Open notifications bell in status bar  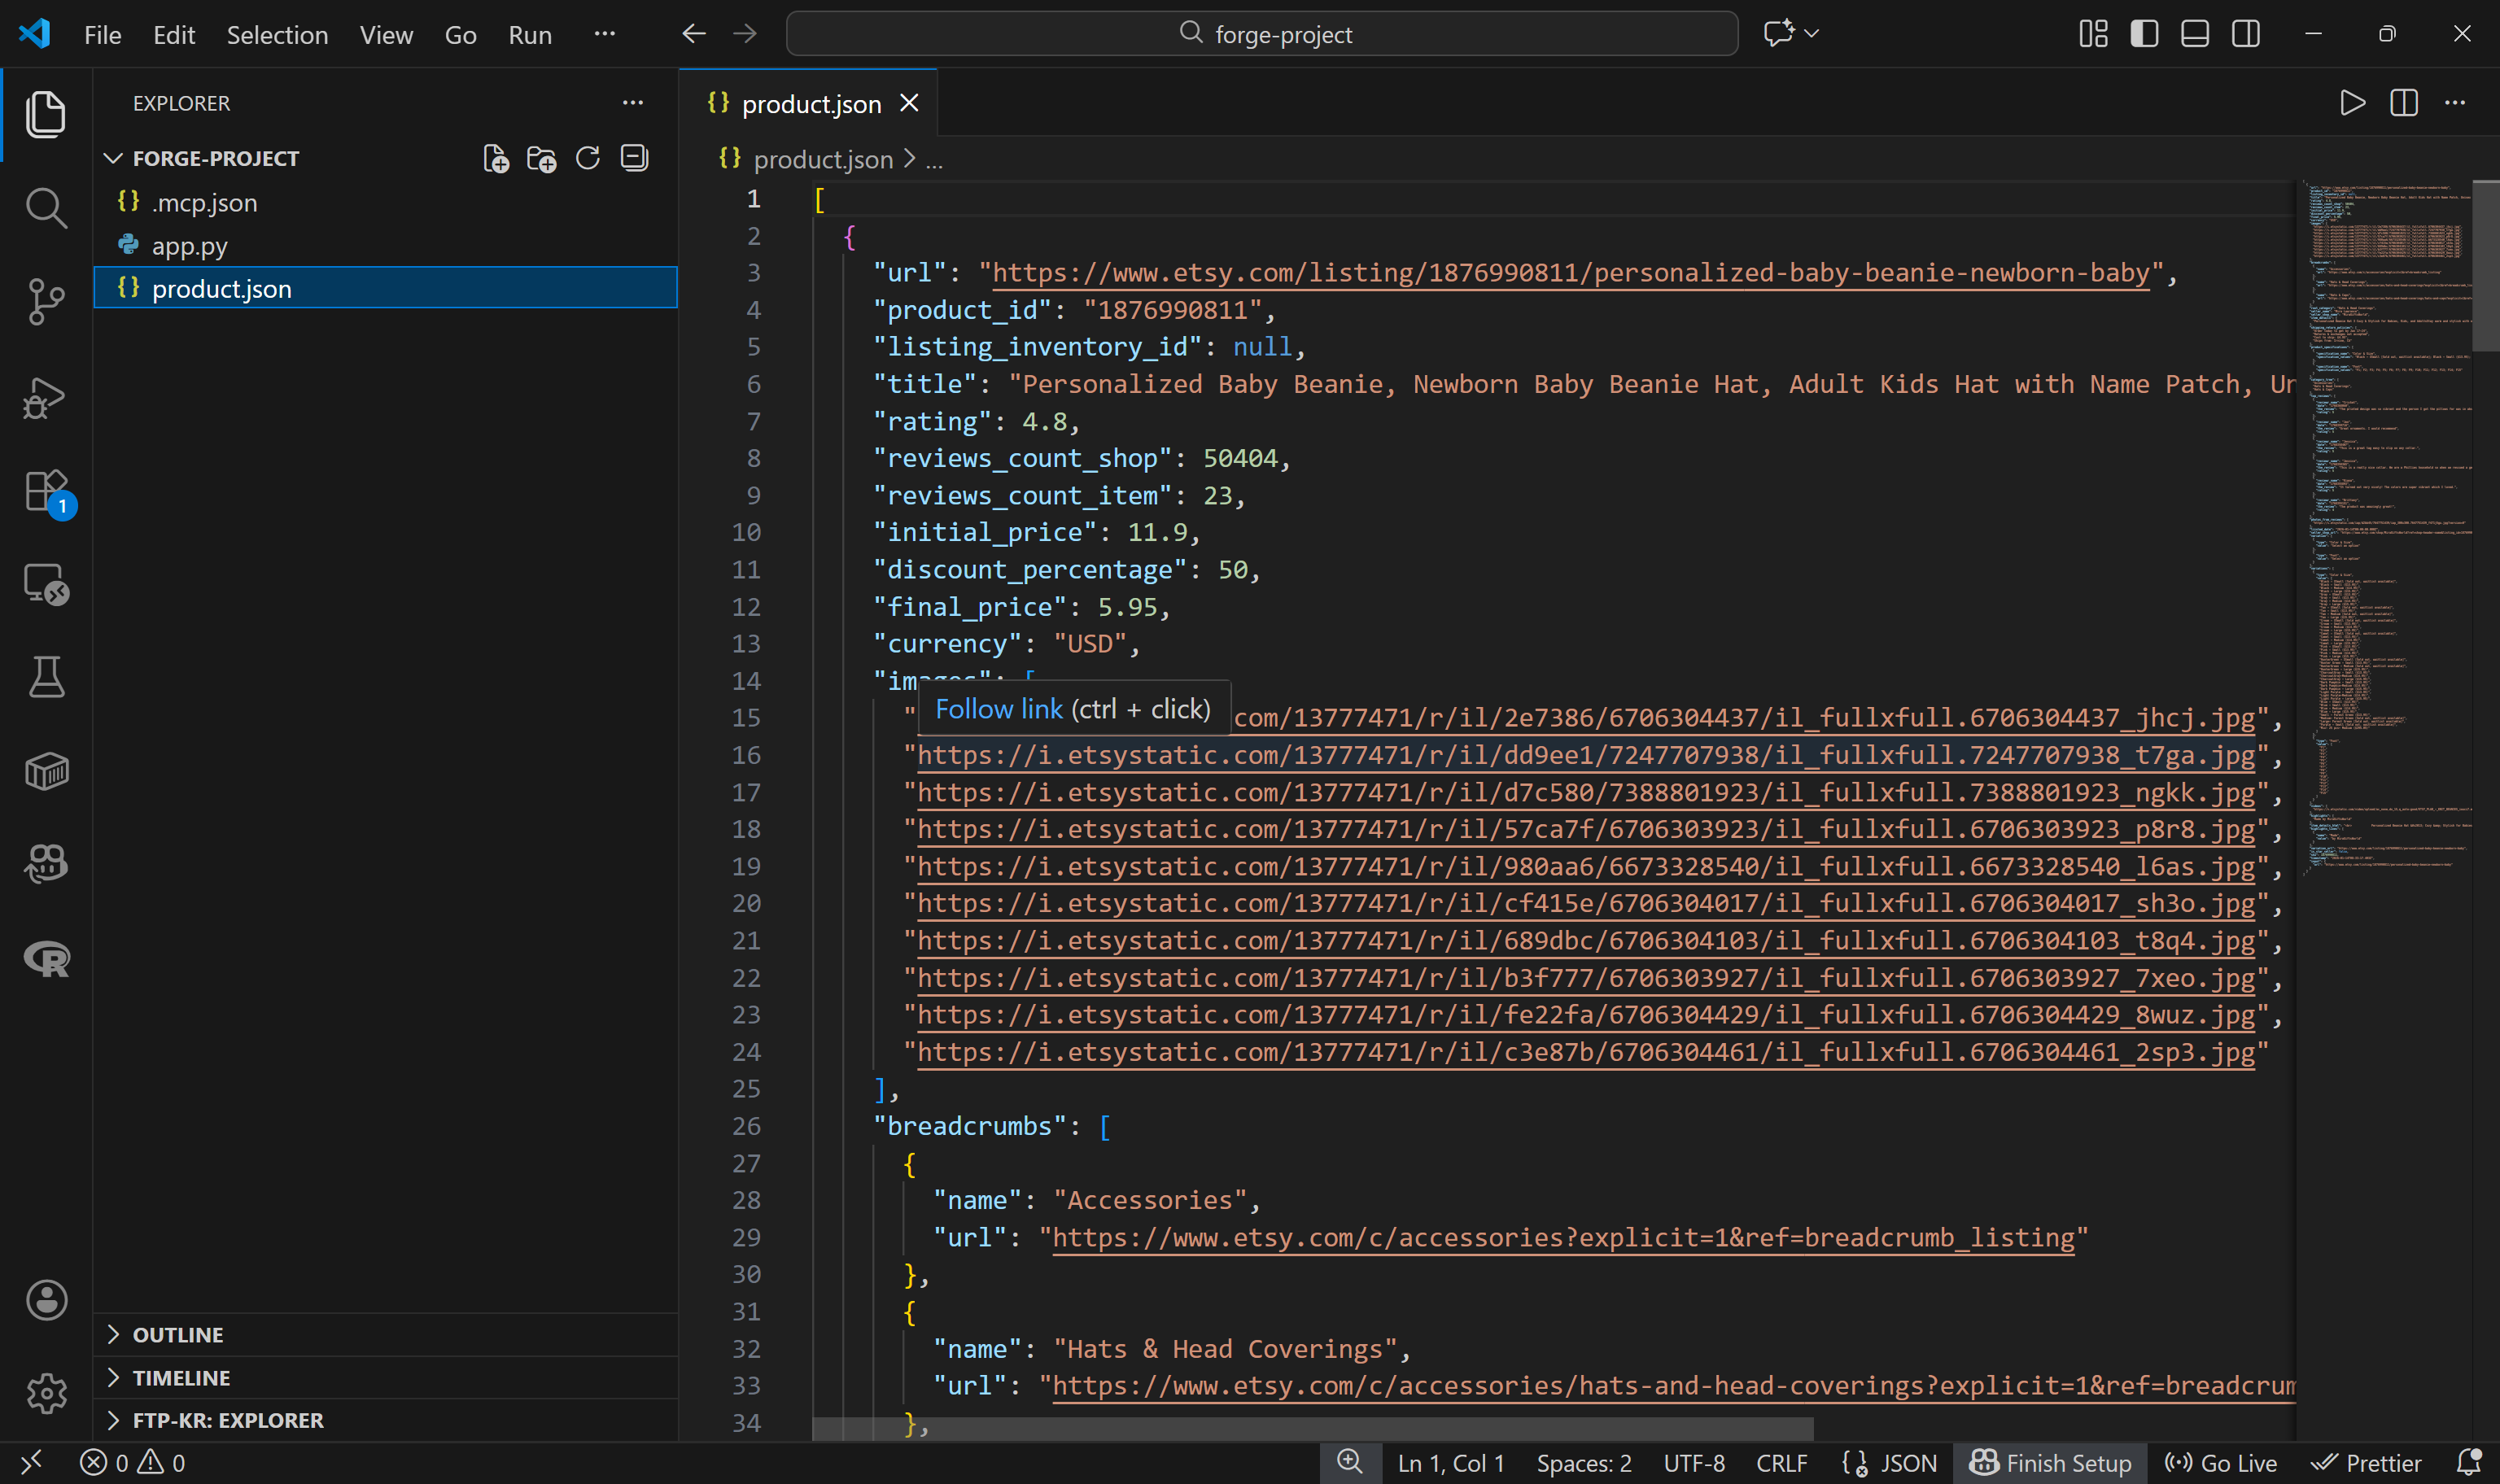(2469, 1463)
